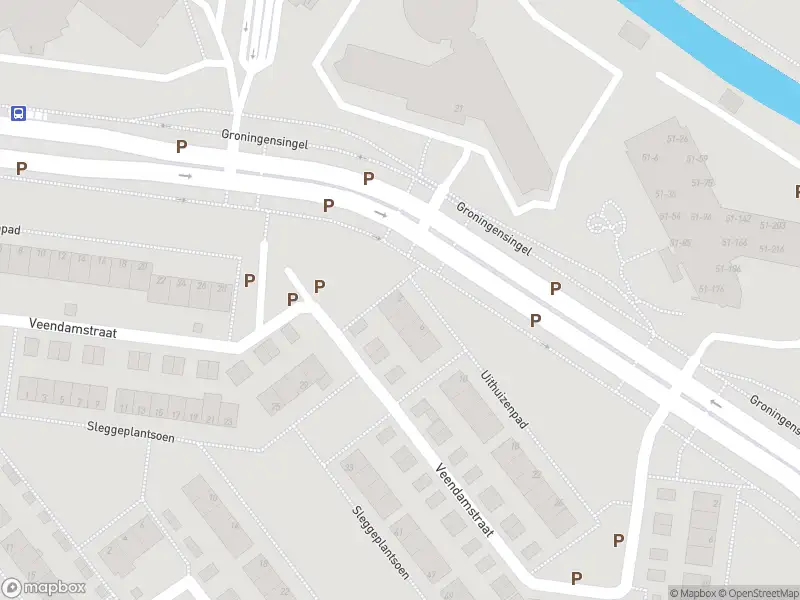The width and height of the screenshot is (800, 600).
Task: Click the horizontal Sleggeplantsoen label at left
Action: (x=131, y=432)
